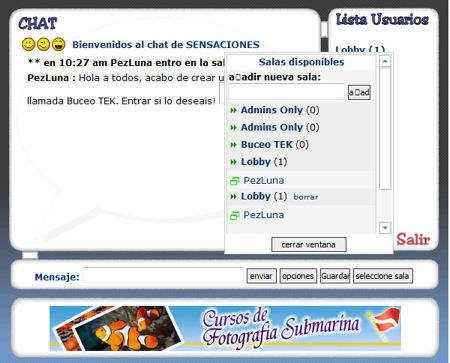The height and width of the screenshot is (363, 450).
Task: Insert the winking face emoticon
Action: coord(43,44)
